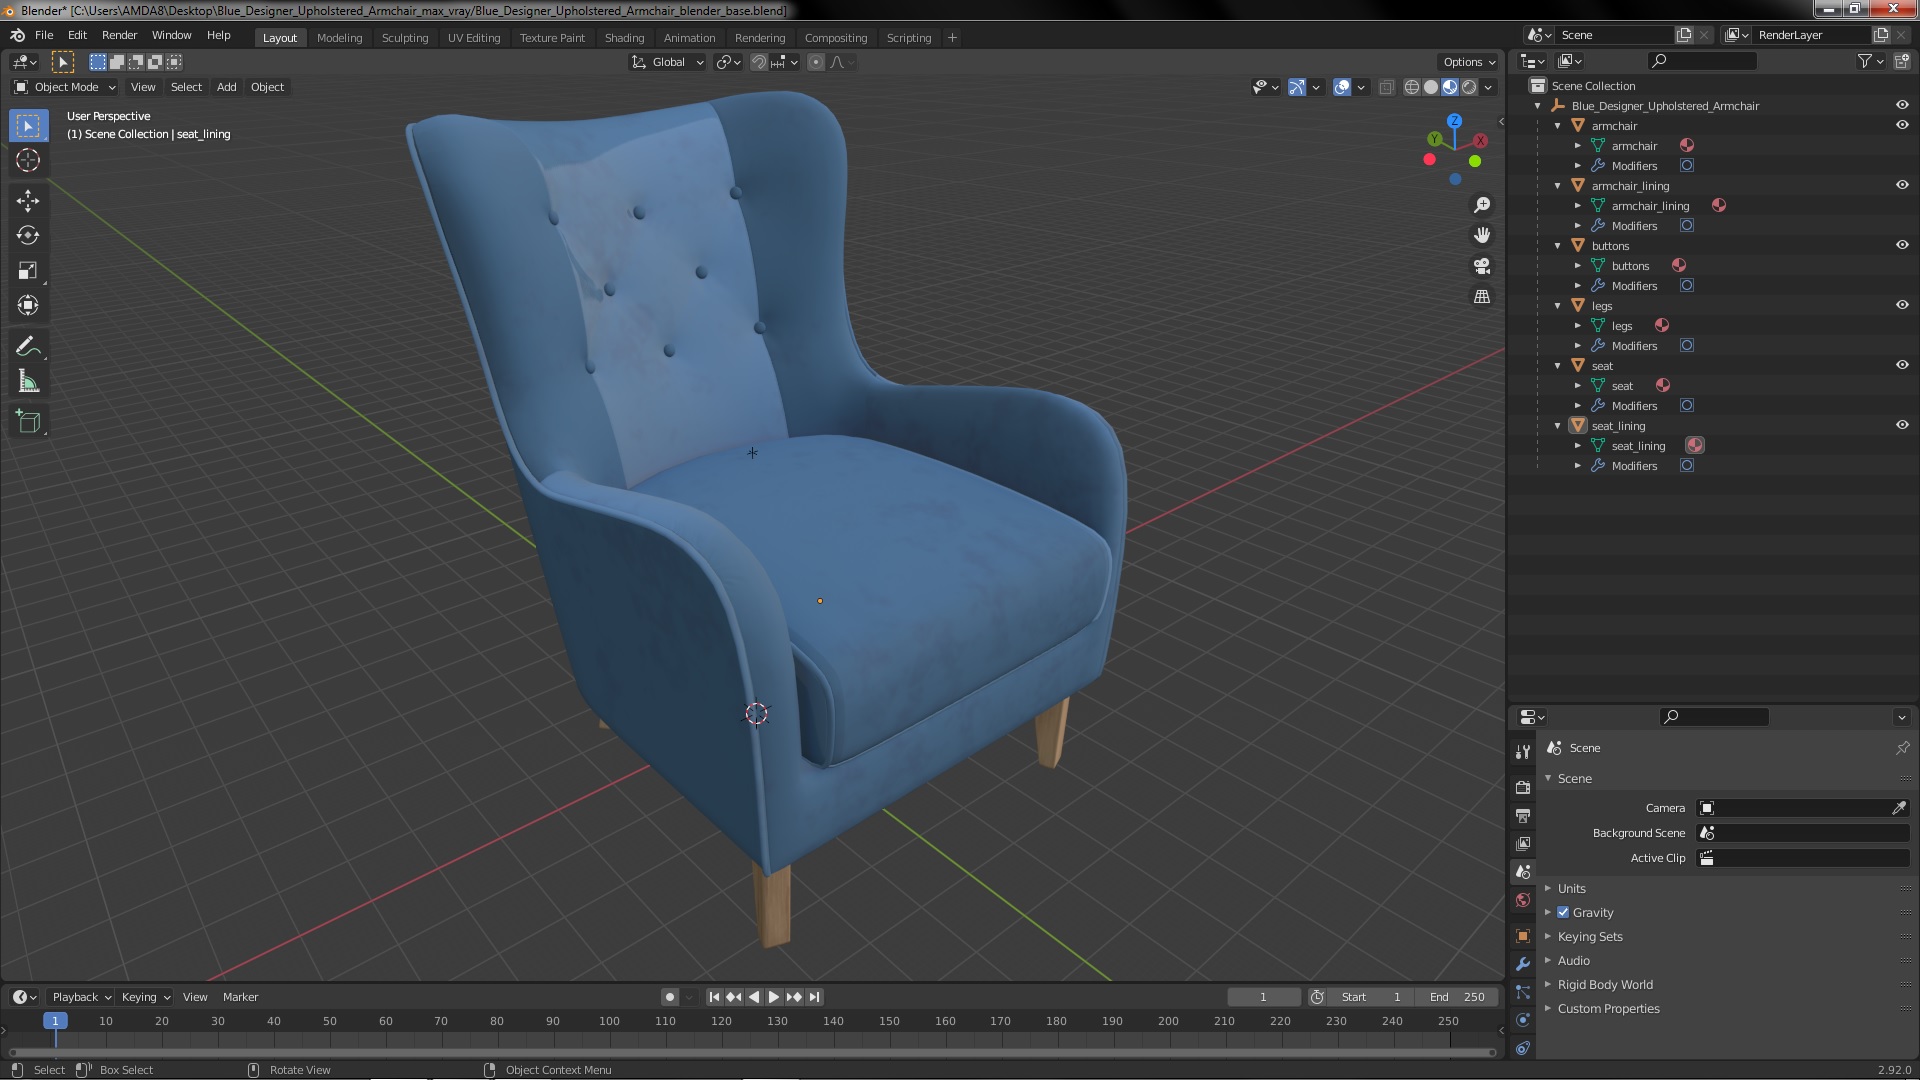Image resolution: width=1920 pixels, height=1080 pixels.
Task: Open Object properties tab icon
Action: [1523, 936]
